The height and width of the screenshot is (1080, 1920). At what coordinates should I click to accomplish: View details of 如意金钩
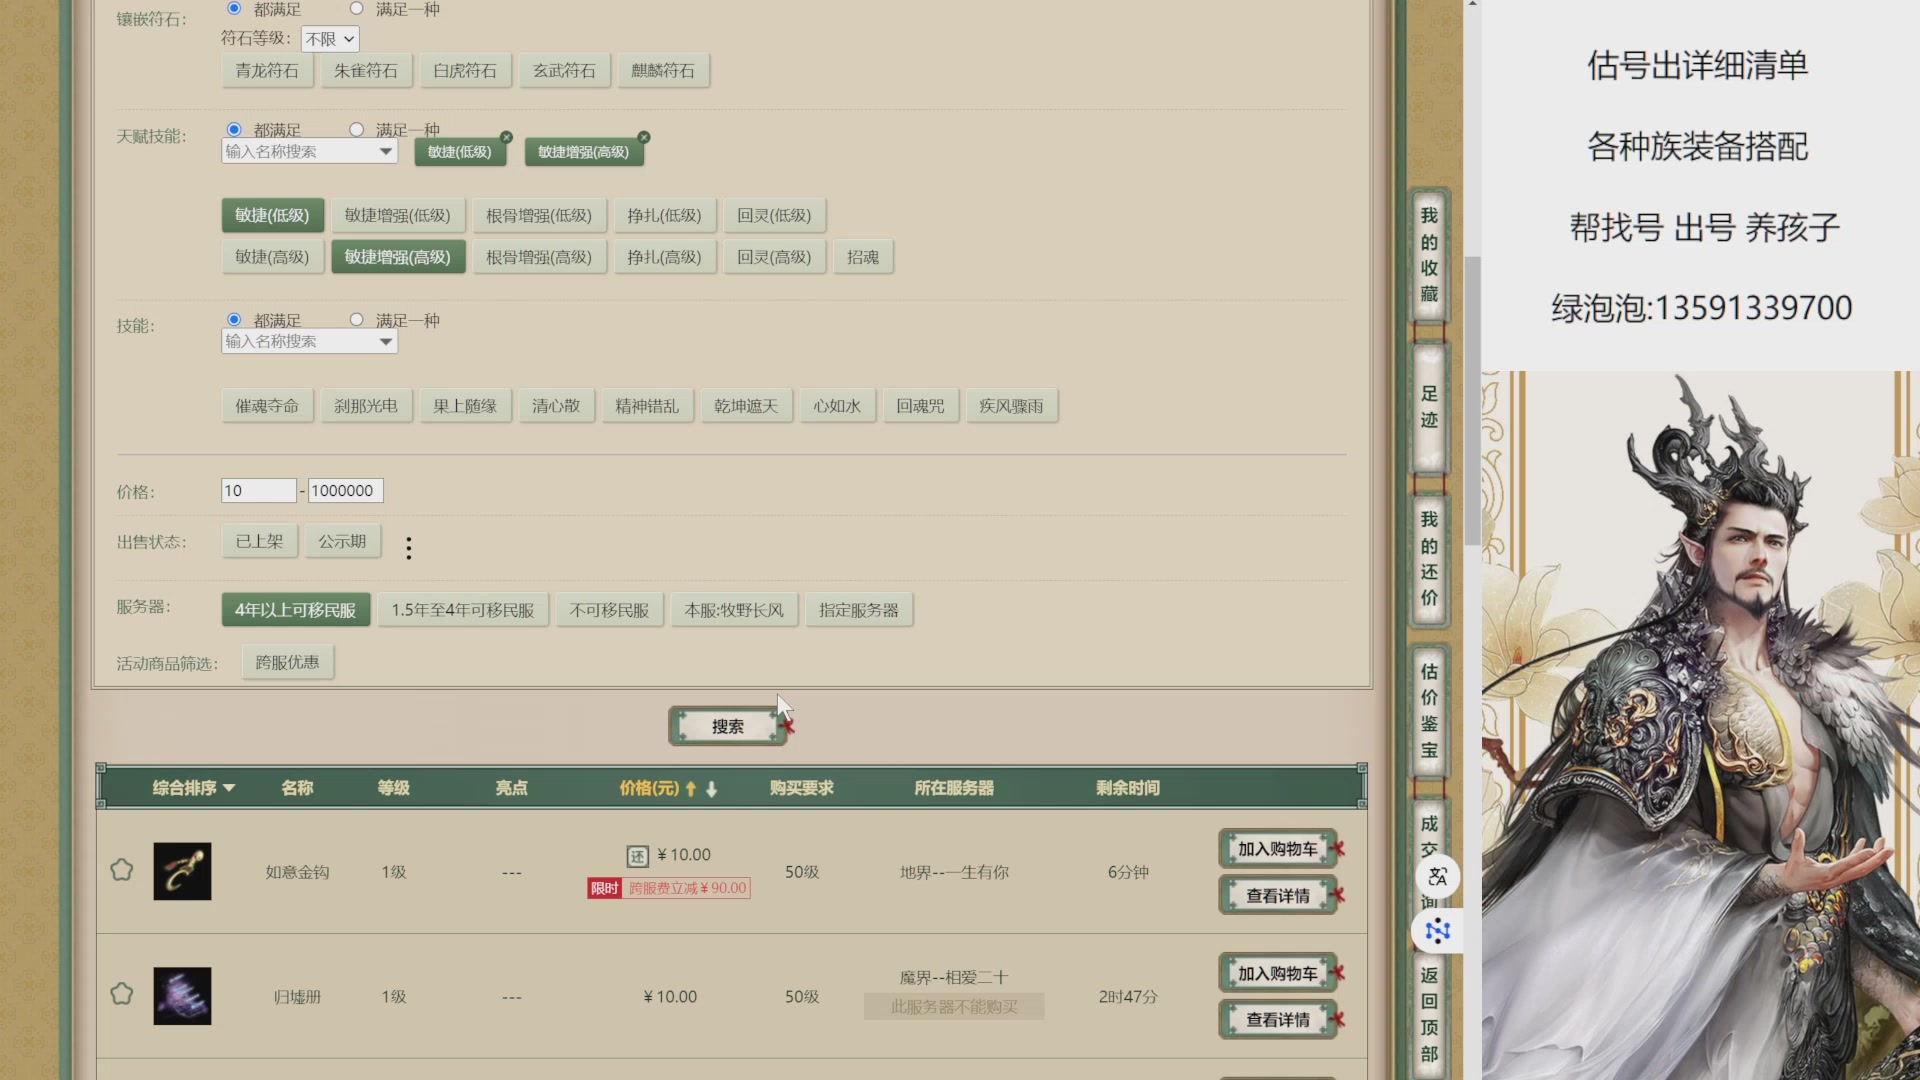[x=1278, y=896]
